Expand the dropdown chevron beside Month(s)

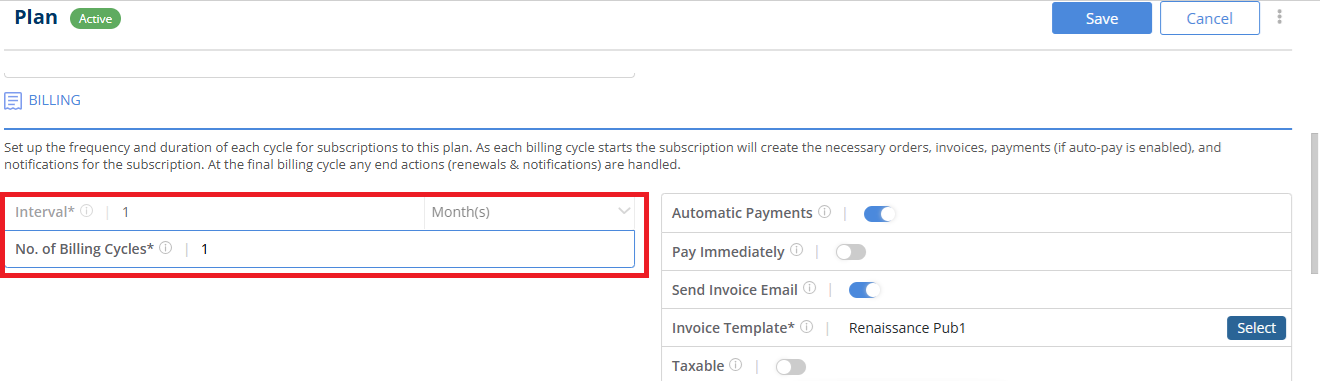click(x=624, y=212)
